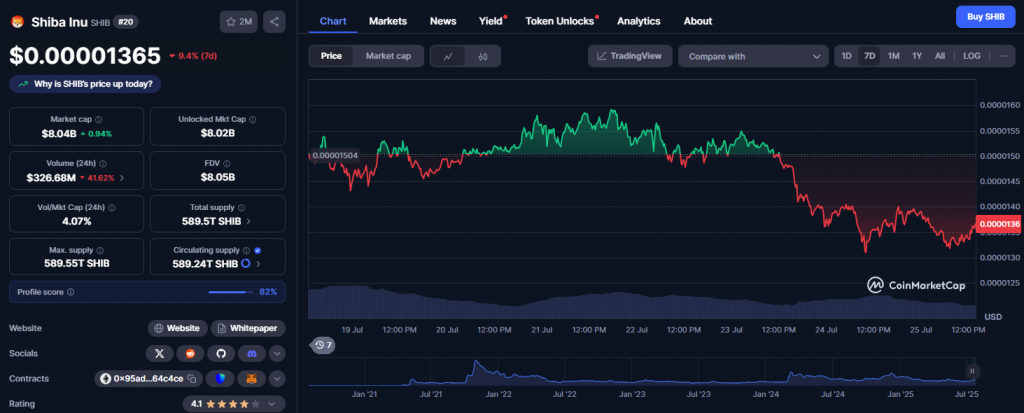The image size is (1024, 413).
Task: Click Volume (24h) info icon
Action: [103, 164]
